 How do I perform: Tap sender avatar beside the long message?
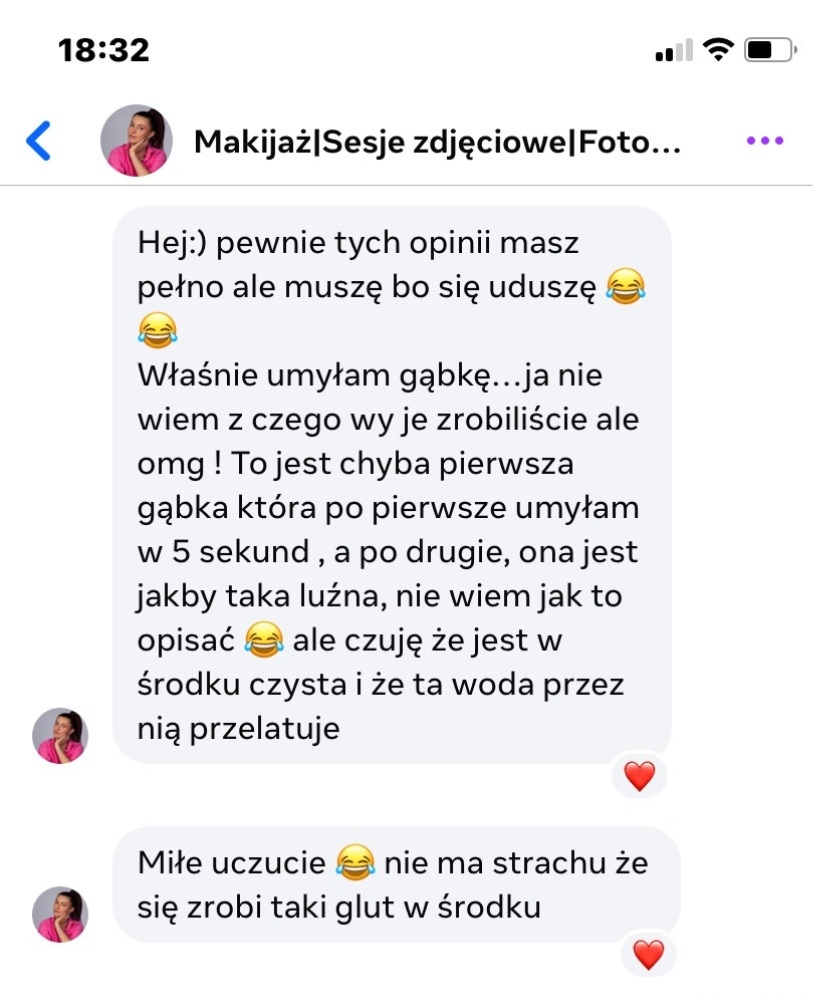coord(60,735)
